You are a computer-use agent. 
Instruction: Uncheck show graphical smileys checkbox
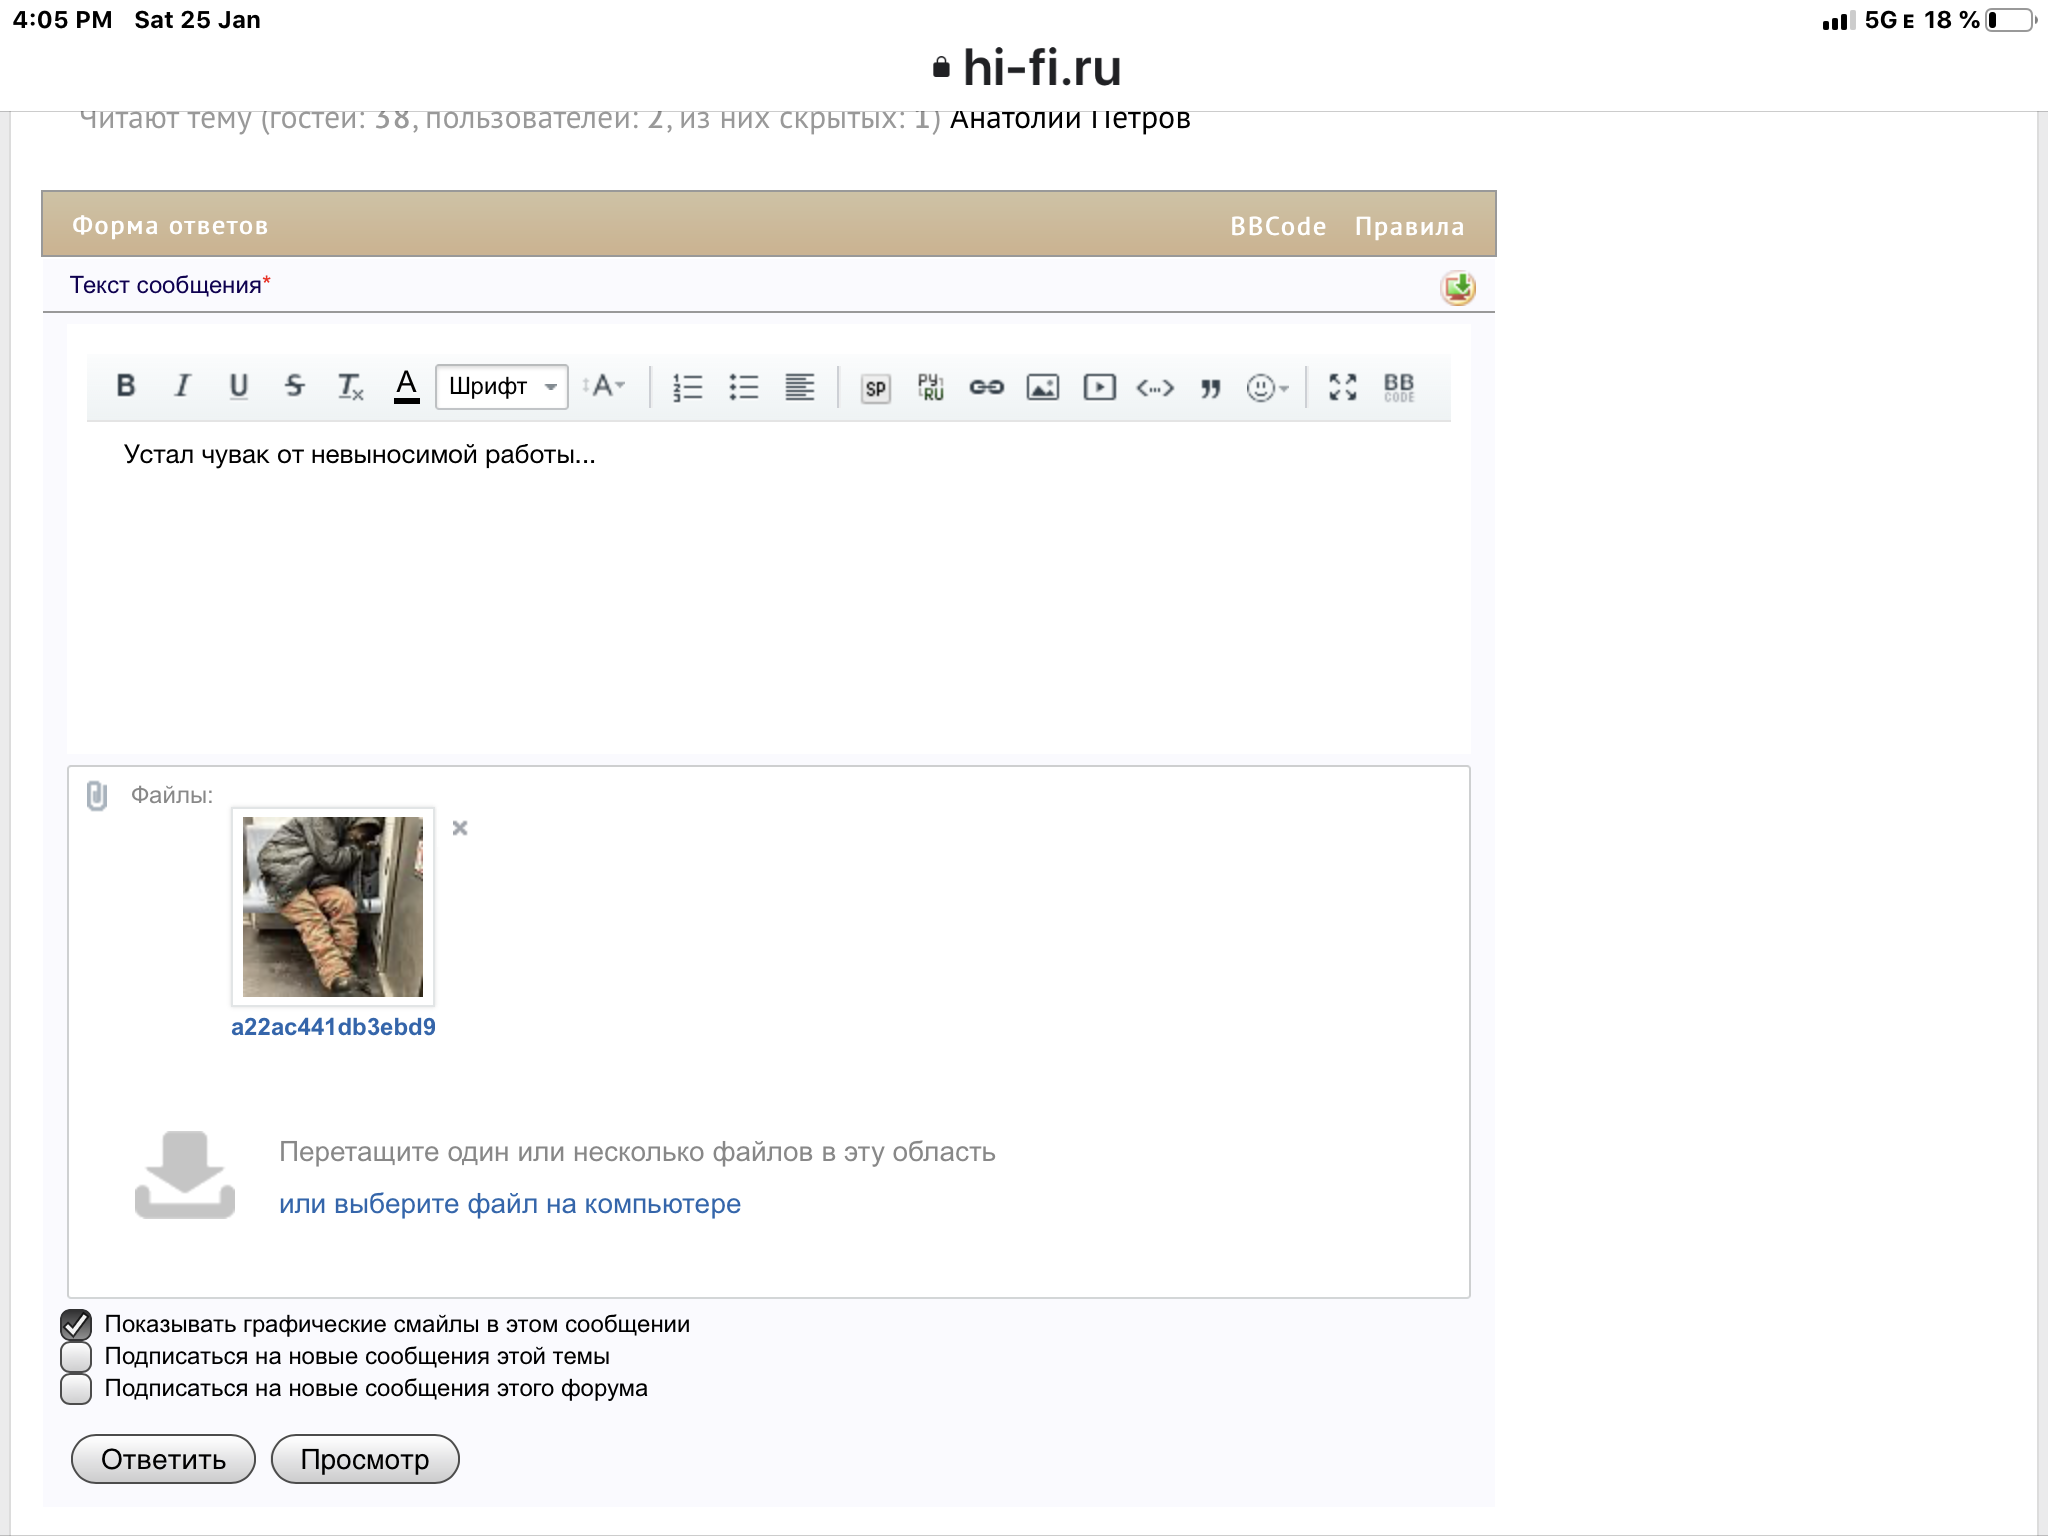[x=77, y=1325]
